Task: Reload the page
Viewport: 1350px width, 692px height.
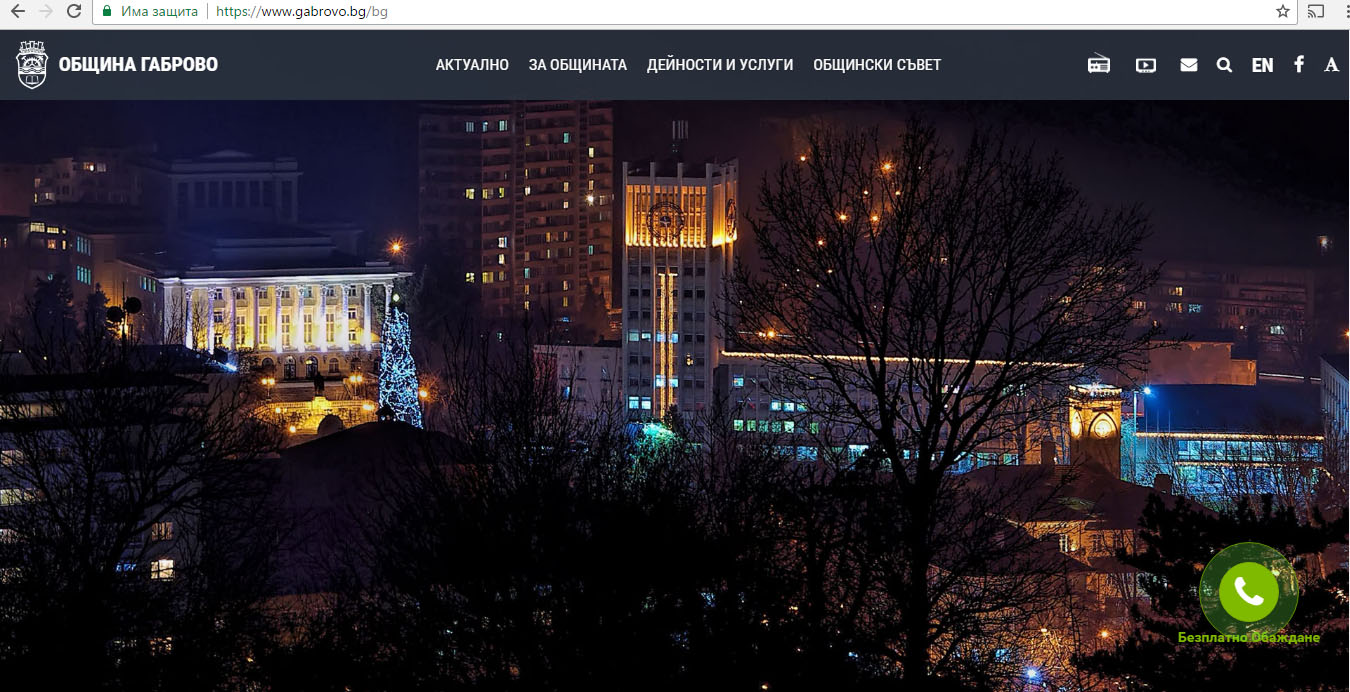Action: 74,11
